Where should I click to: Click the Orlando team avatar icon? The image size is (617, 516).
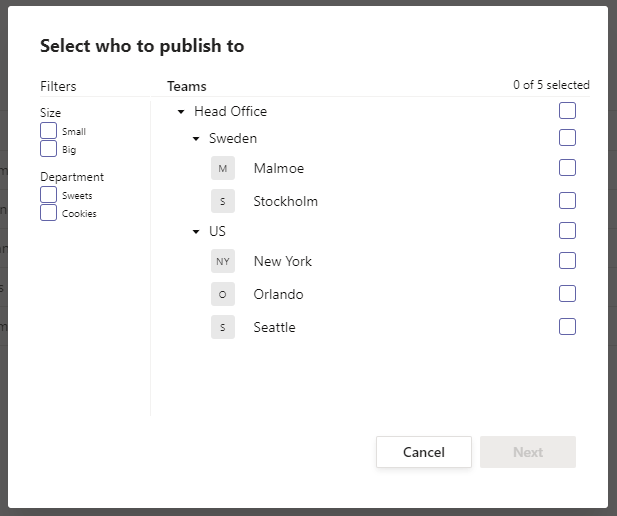pyautogui.click(x=222, y=294)
